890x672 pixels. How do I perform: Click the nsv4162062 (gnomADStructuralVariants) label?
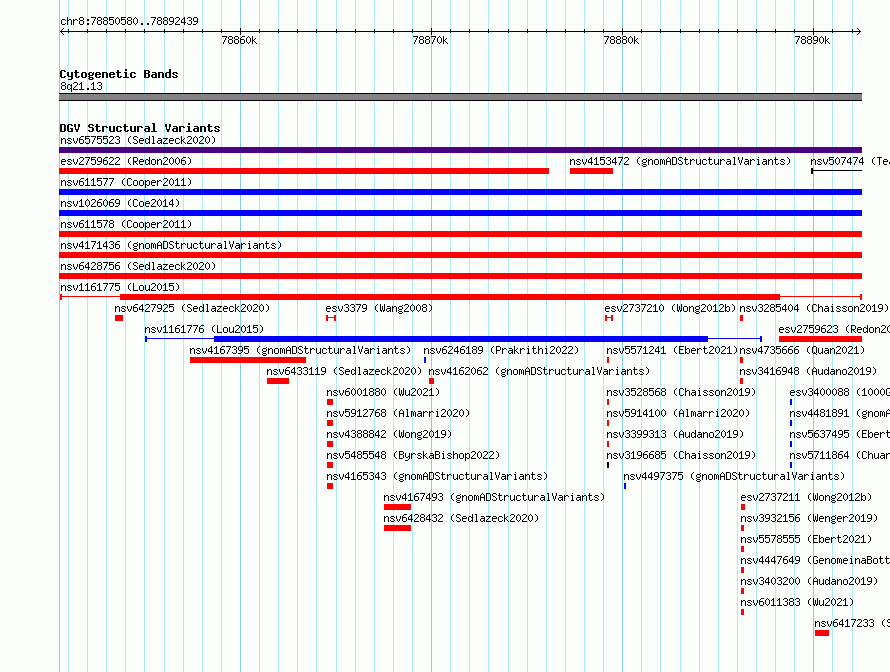539,371
